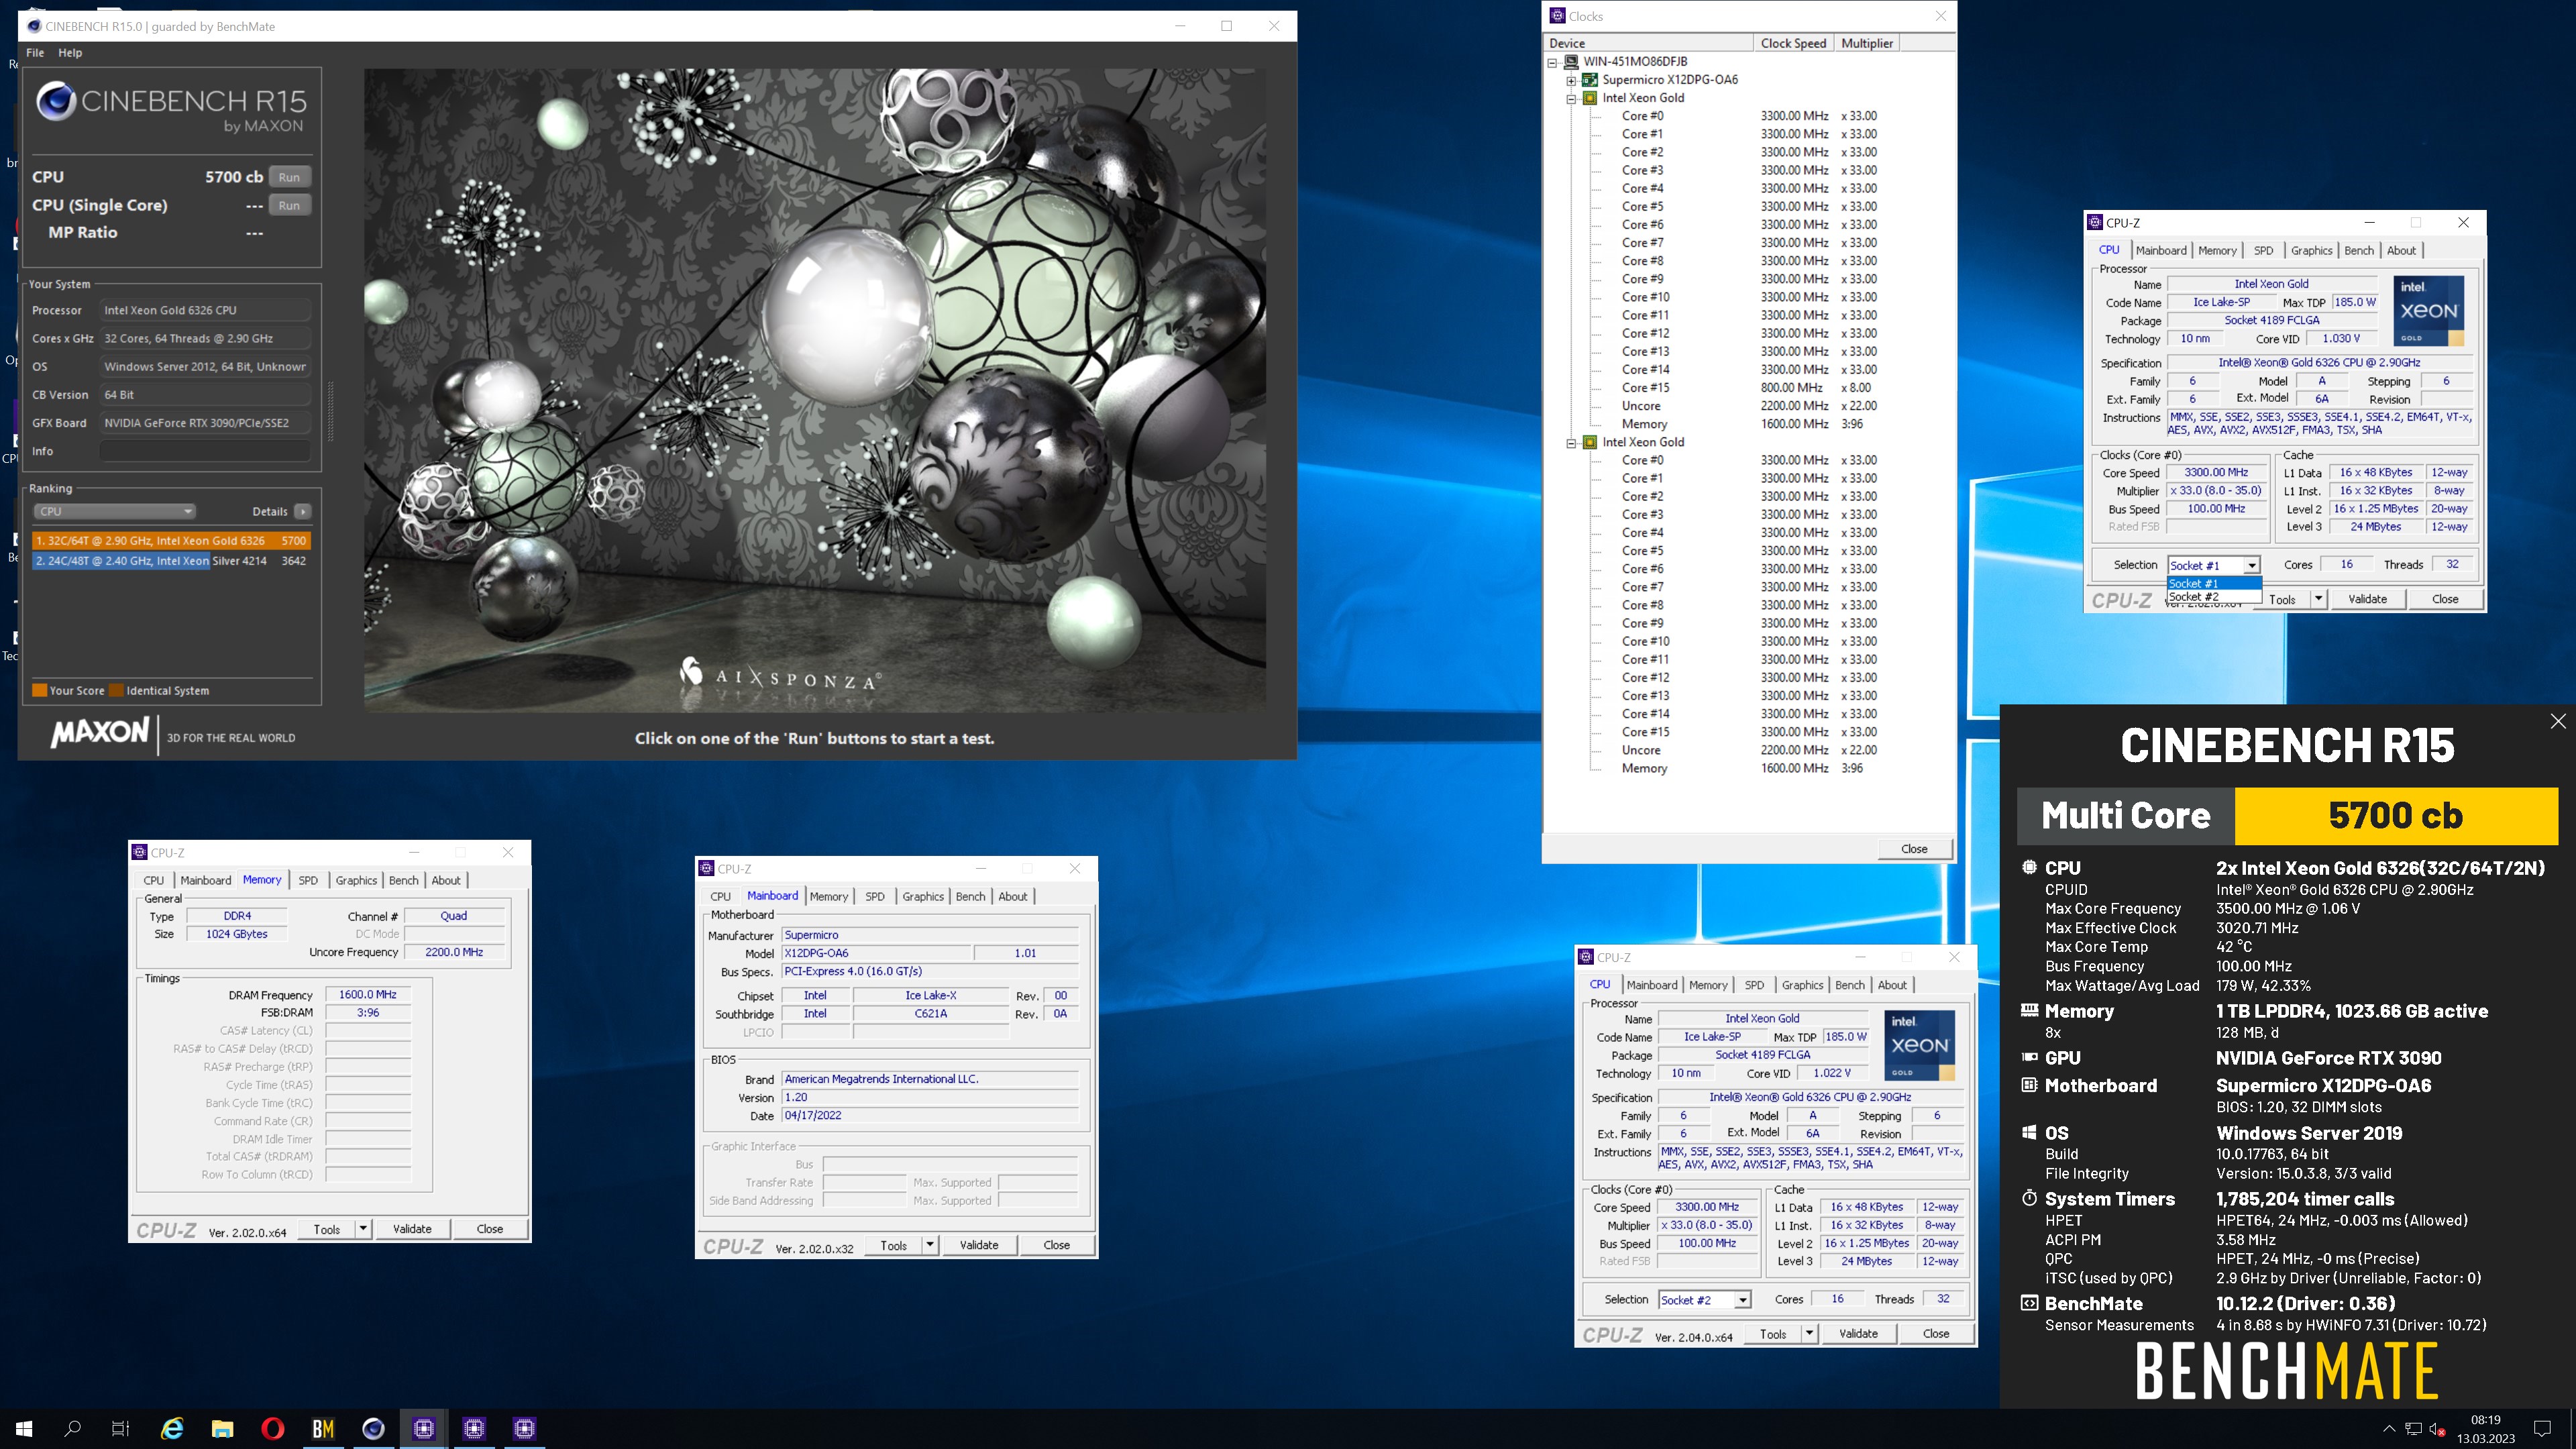Click the Clock Speed column header
The width and height of the screenshot is (2576, 1449).
click(x=1793, y=43)
